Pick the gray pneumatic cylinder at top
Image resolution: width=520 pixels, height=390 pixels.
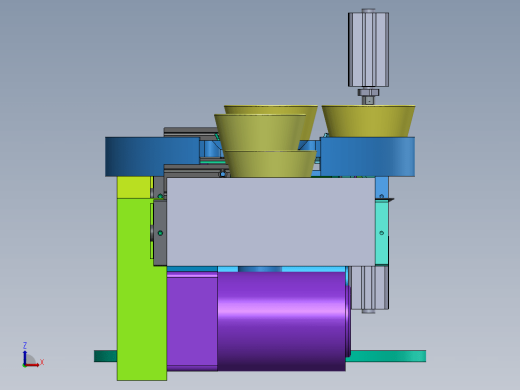[x=368, y=49]
